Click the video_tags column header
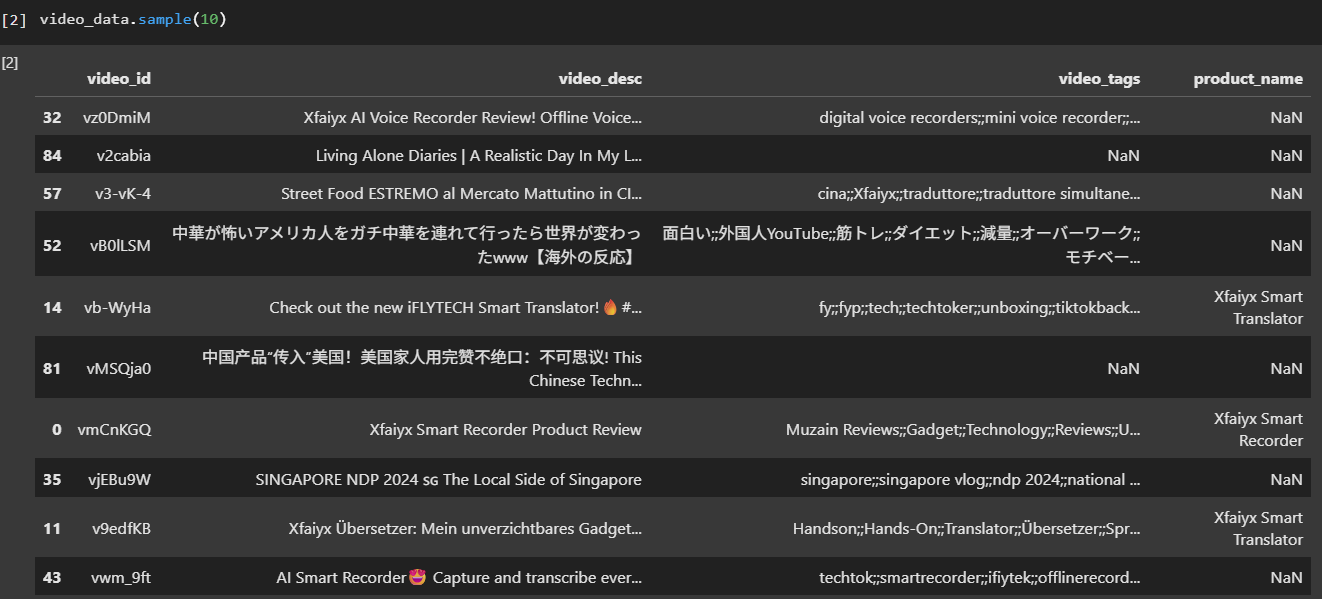 coord(1099,79)
